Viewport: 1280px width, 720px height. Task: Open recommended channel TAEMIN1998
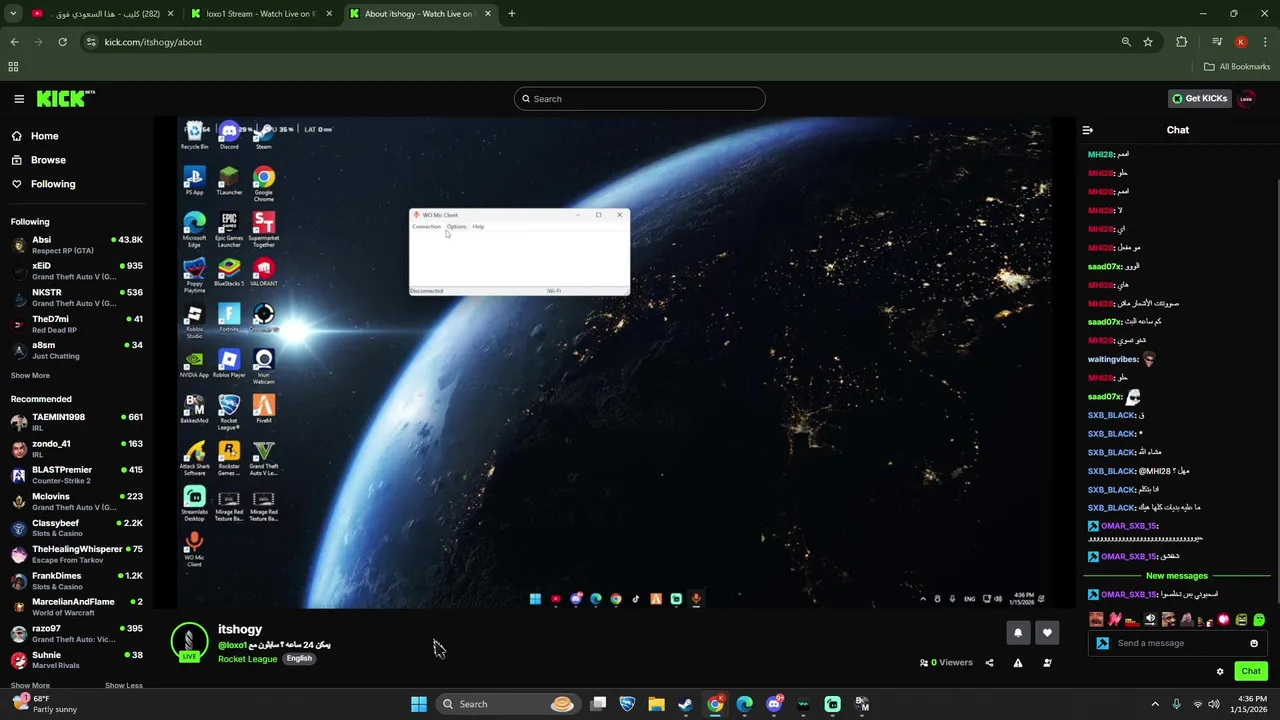coord(77,422)
